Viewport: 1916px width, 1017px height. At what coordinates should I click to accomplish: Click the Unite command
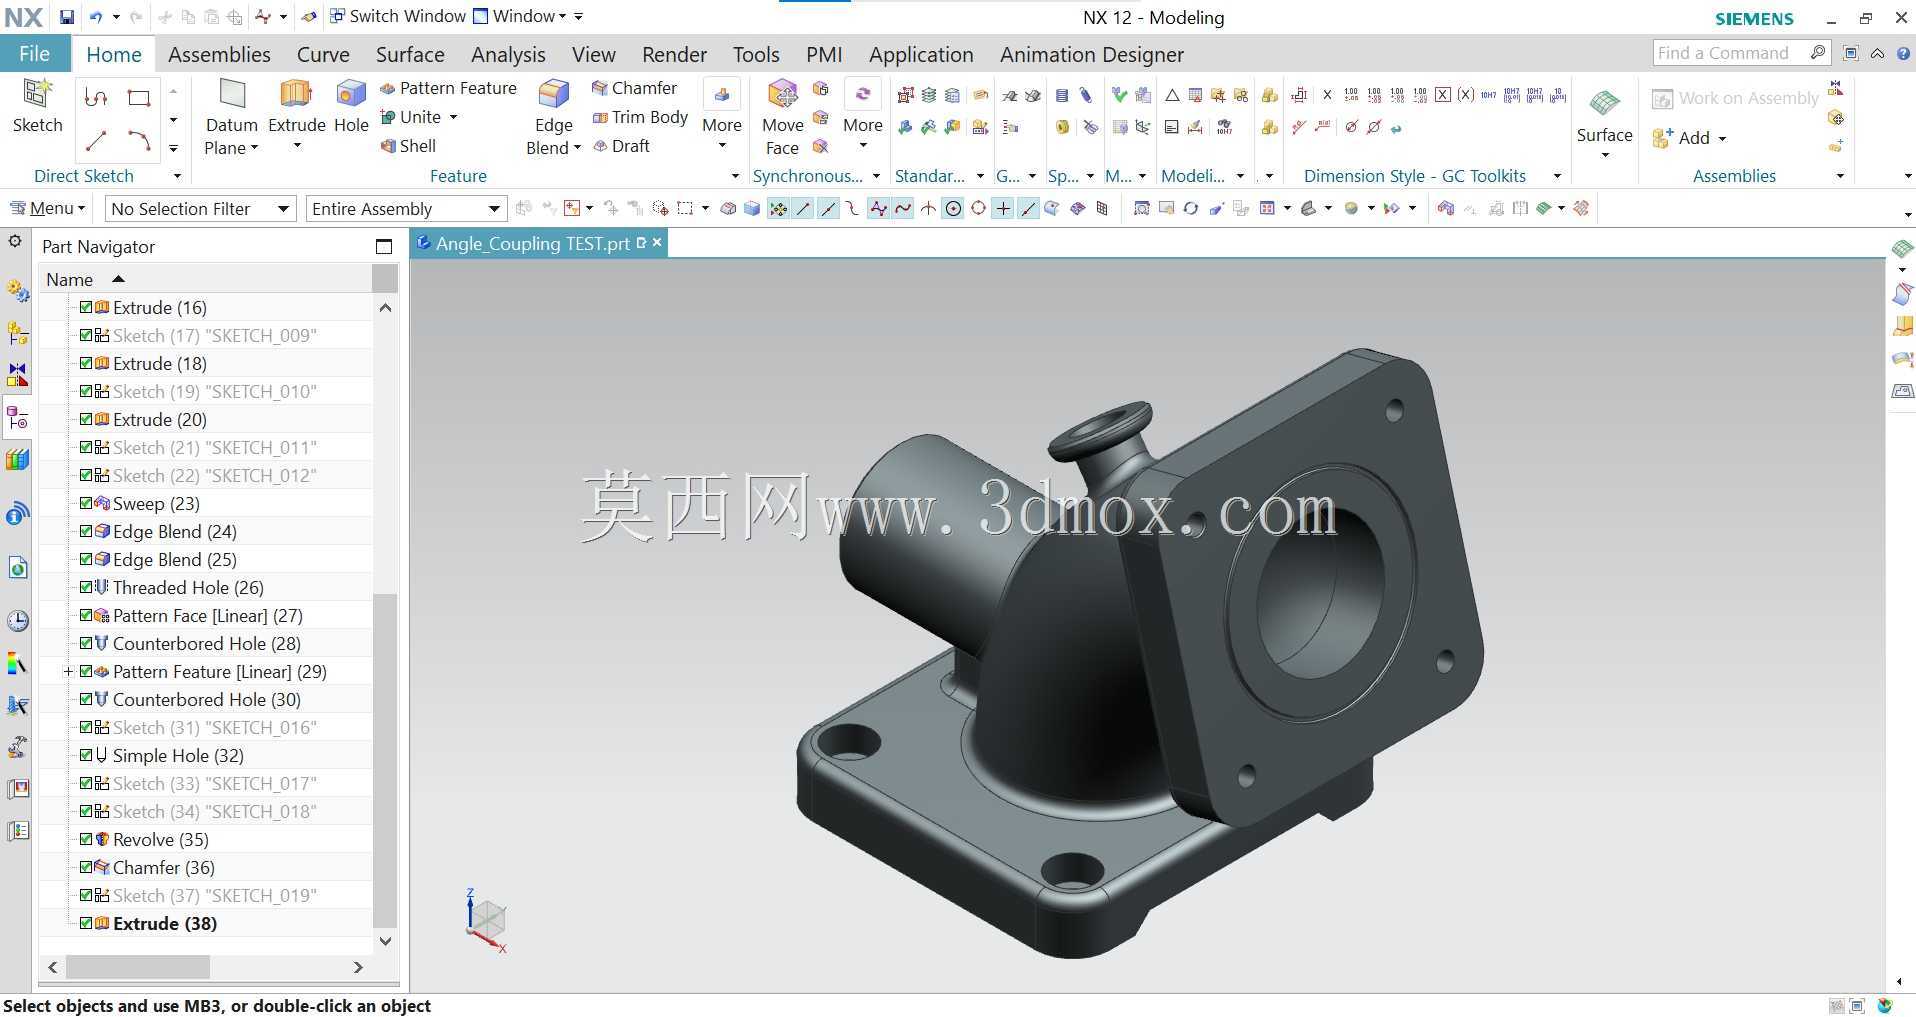(411, 117)
